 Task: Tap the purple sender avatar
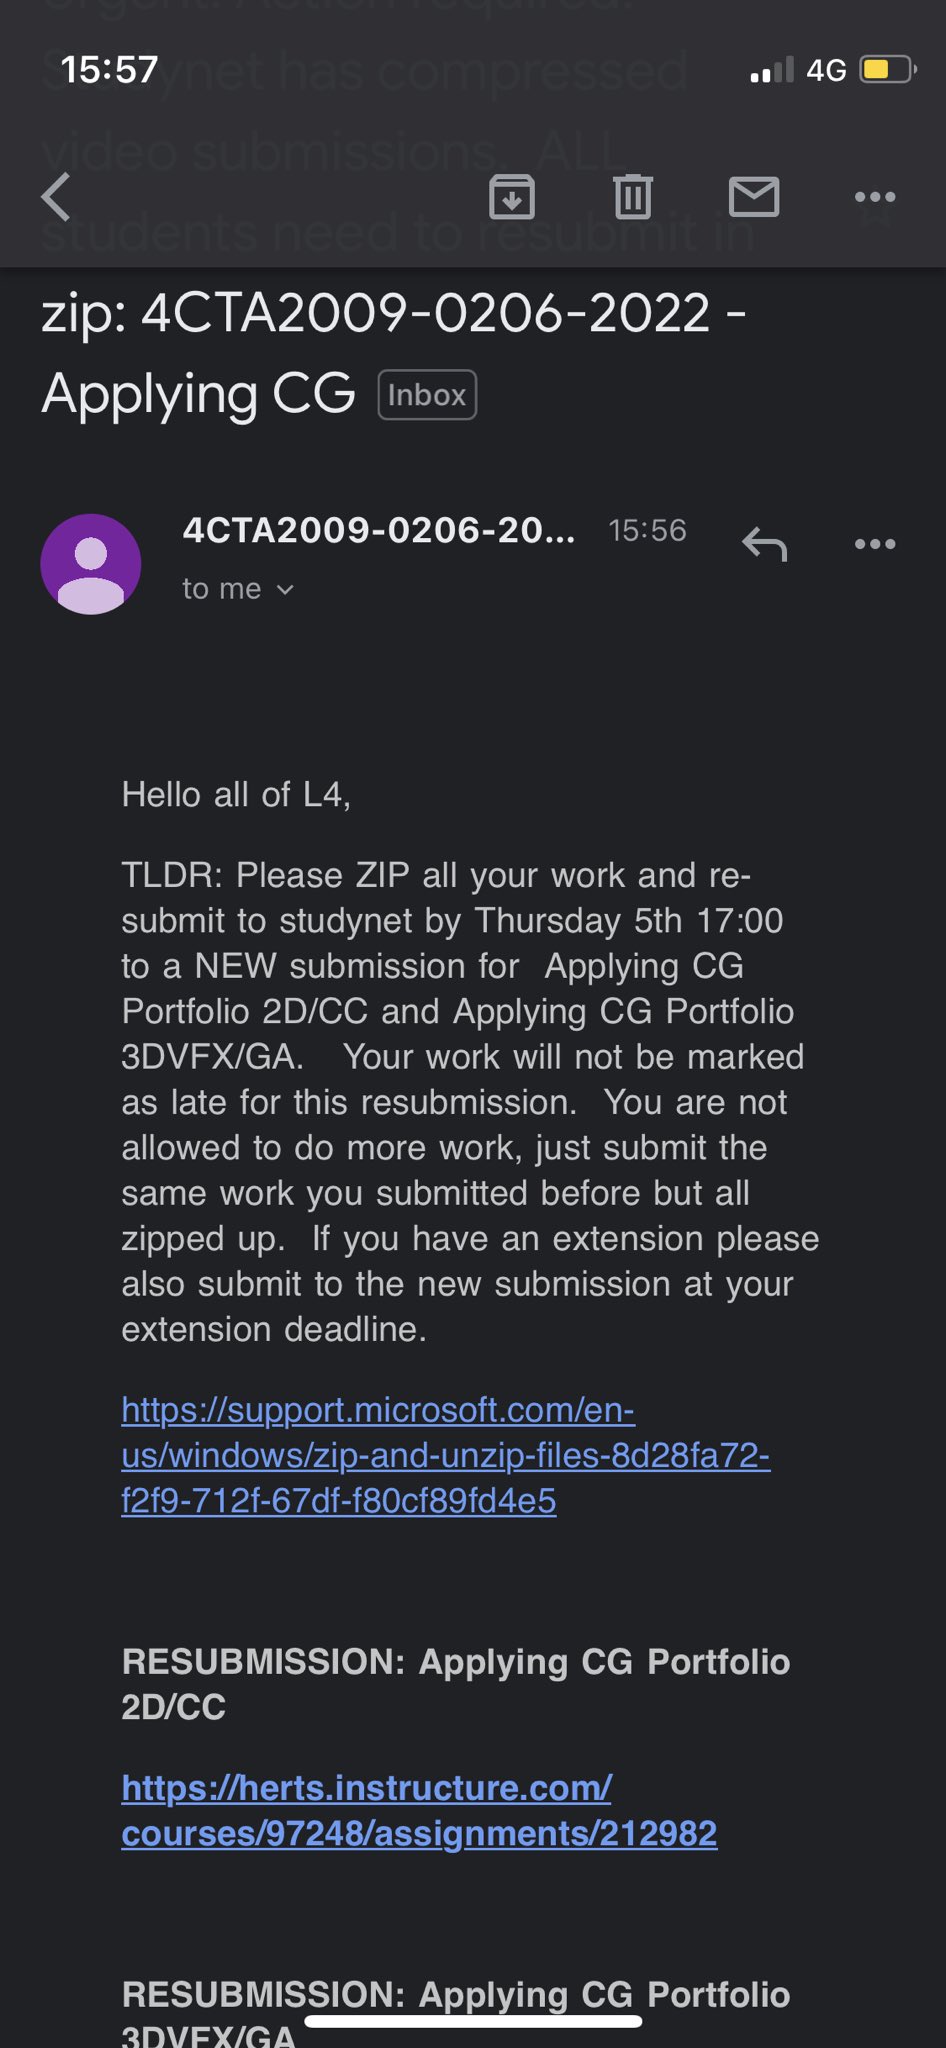(91, 564)
